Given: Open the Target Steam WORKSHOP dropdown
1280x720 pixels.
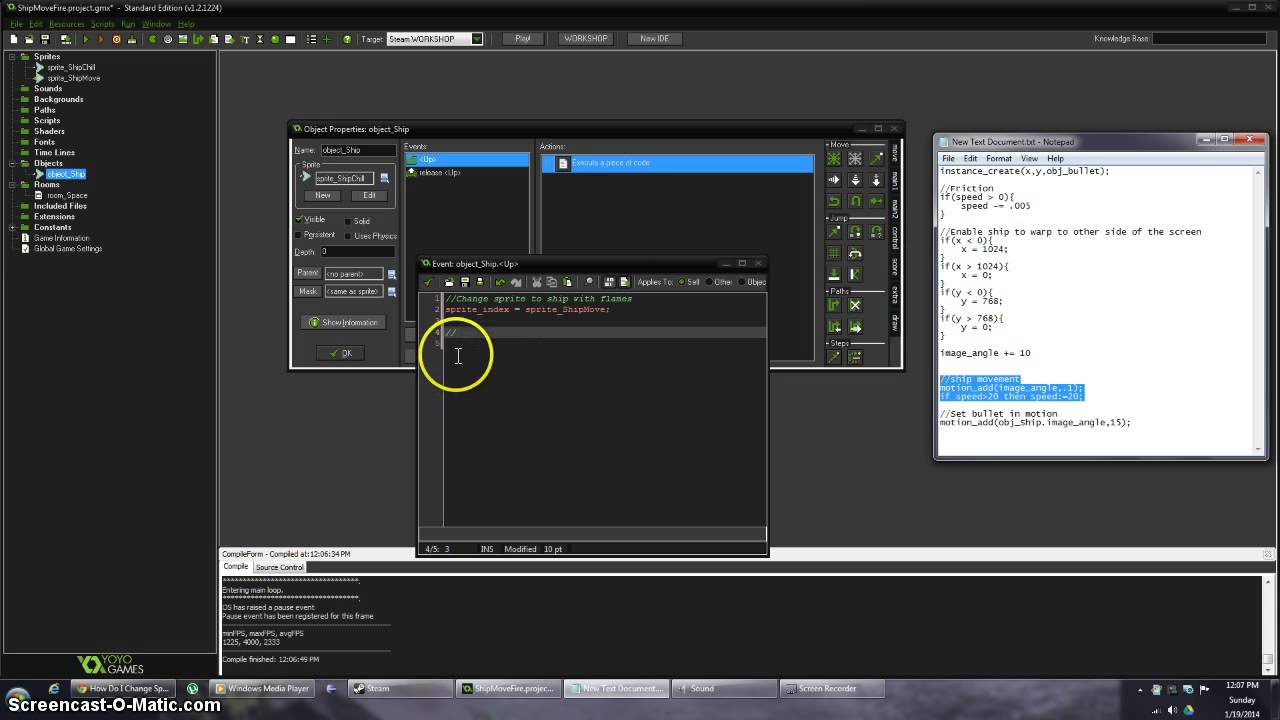Looking at the screenshot, I should tap(477, 39).
